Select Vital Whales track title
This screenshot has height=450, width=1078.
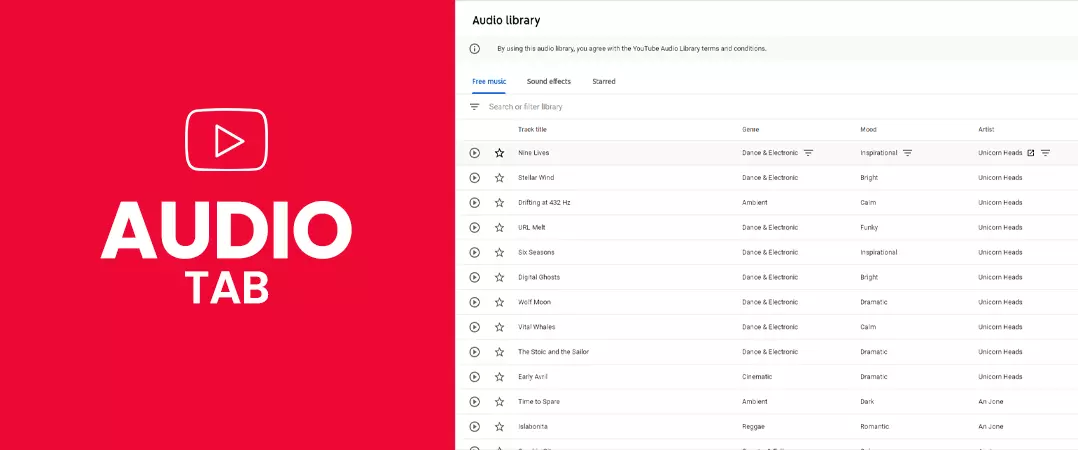coord(536,327)
